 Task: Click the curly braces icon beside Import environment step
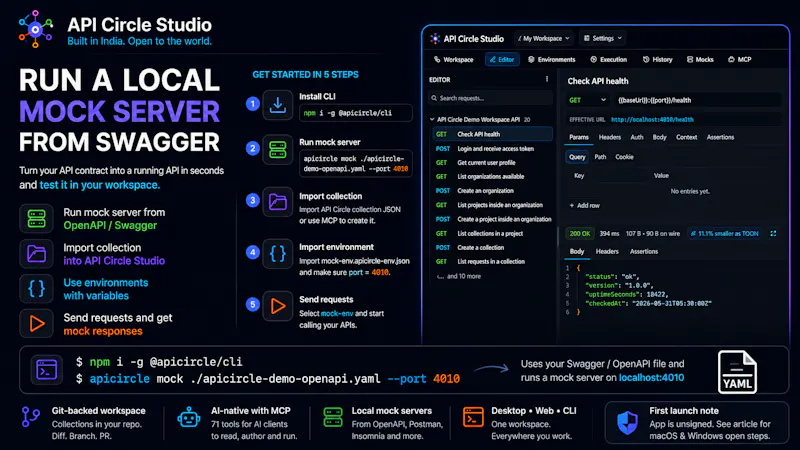[278, 254]
